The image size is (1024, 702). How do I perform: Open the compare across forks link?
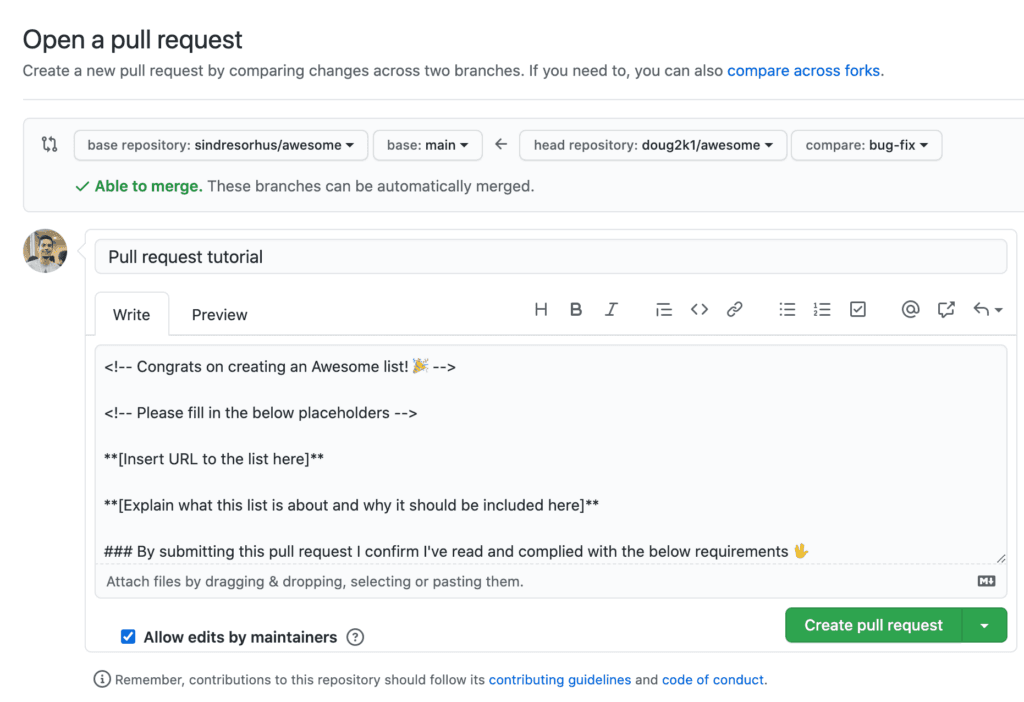pos(804,70)
